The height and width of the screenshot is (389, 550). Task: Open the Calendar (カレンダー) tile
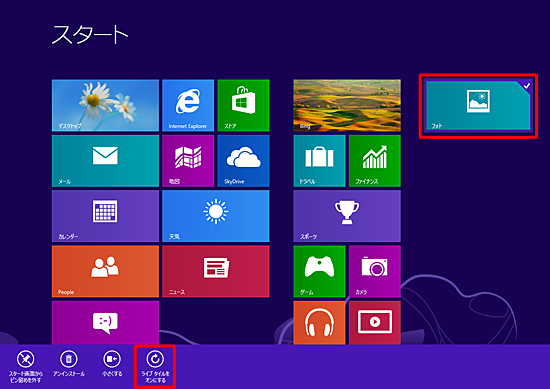pos(105,216)
